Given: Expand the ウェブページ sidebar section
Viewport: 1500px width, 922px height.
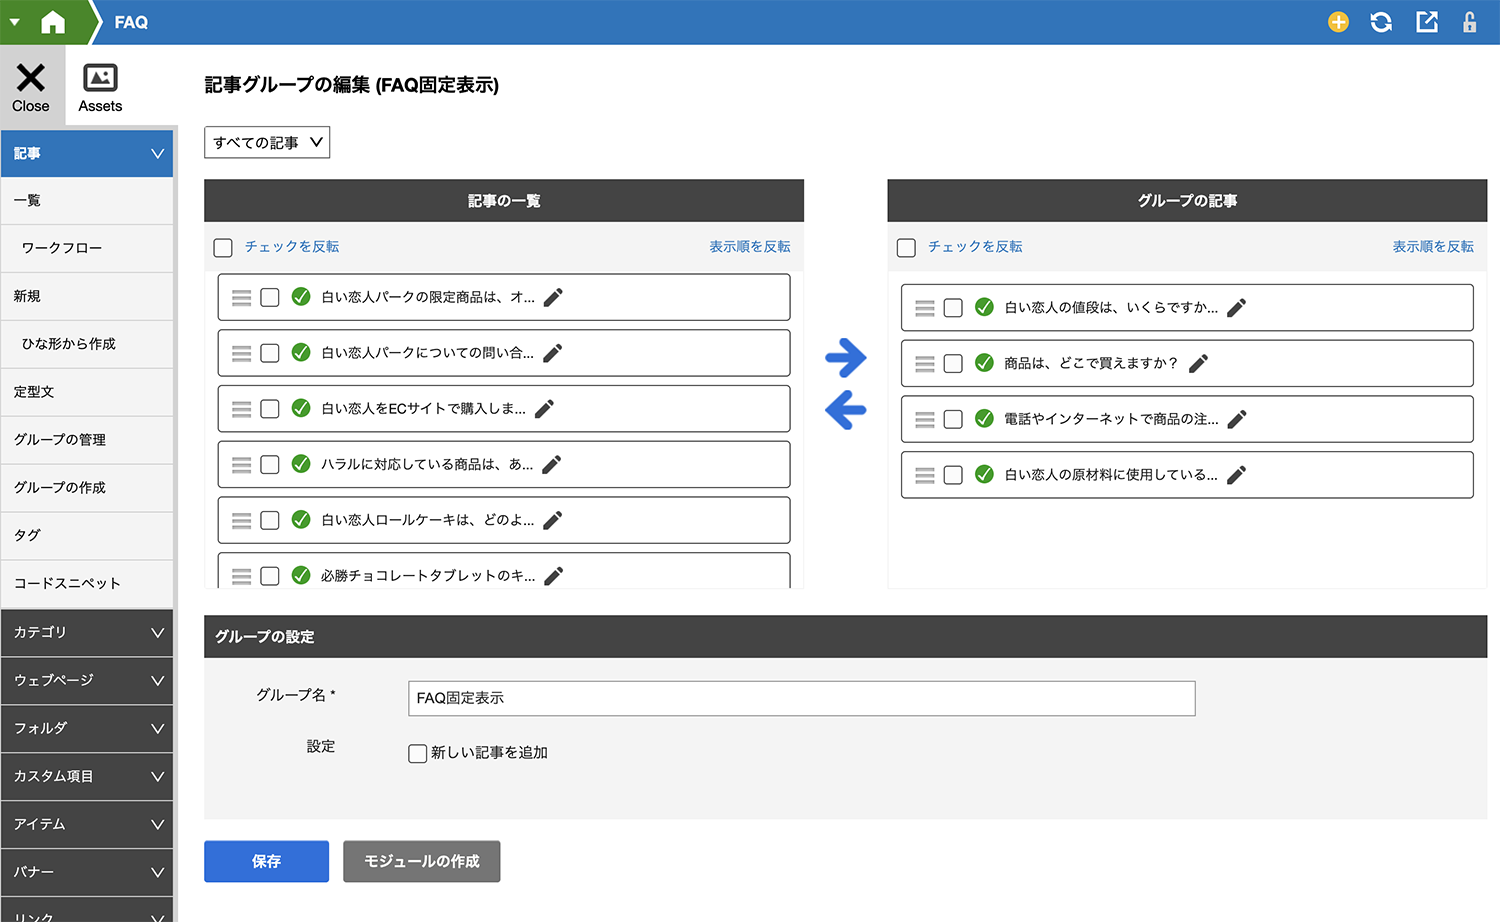Looking at the screenshot, I should (87, 680).
